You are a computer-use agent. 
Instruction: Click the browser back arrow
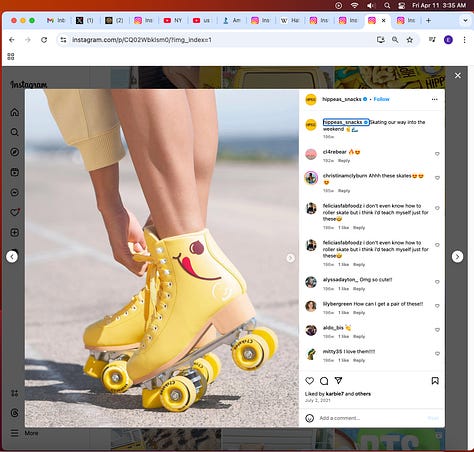point(12,40)
